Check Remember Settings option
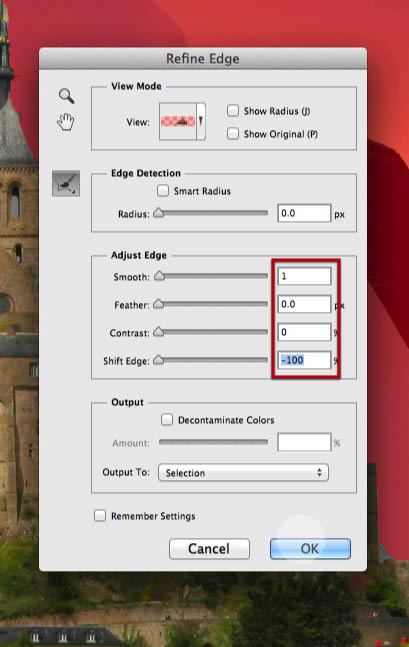The width and height of the screenshot is (409, 647). coord(100,516)
